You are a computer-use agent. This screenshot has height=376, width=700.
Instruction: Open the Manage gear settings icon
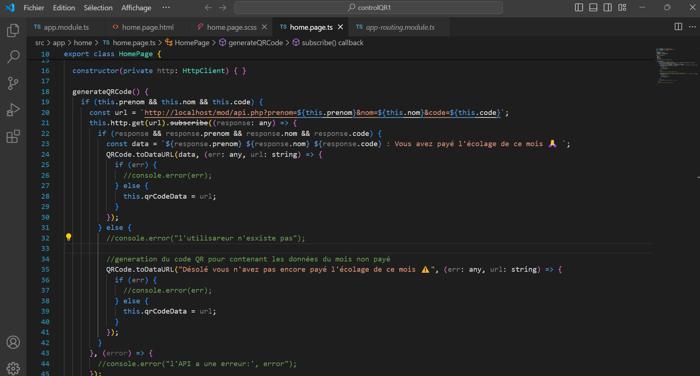pos(13,368)
